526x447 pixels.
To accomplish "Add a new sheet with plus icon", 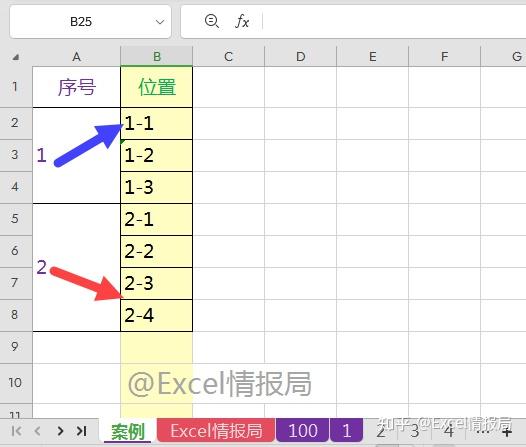I will pyautogui.click(x=507, y=432).
